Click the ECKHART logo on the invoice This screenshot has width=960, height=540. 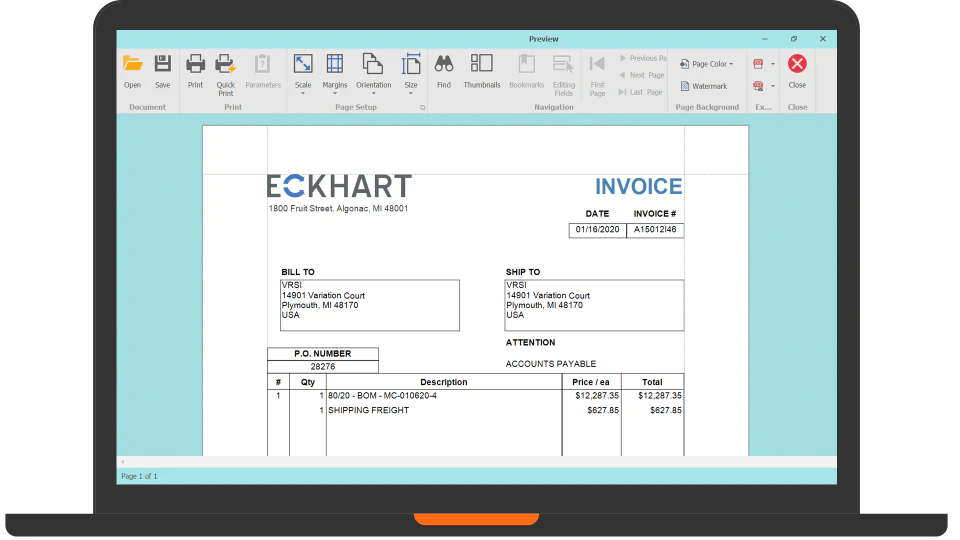click(x=339, y=186)
